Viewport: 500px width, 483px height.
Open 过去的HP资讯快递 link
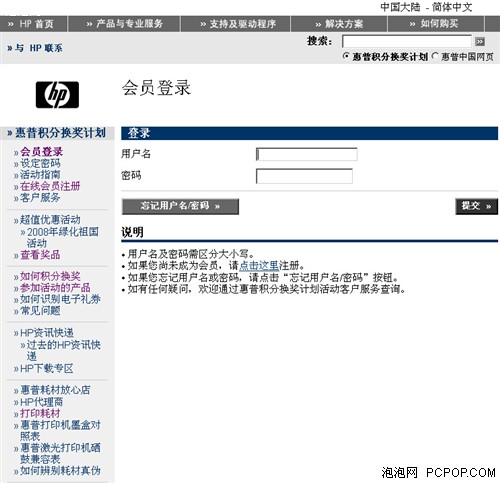(x=64, y=350)
